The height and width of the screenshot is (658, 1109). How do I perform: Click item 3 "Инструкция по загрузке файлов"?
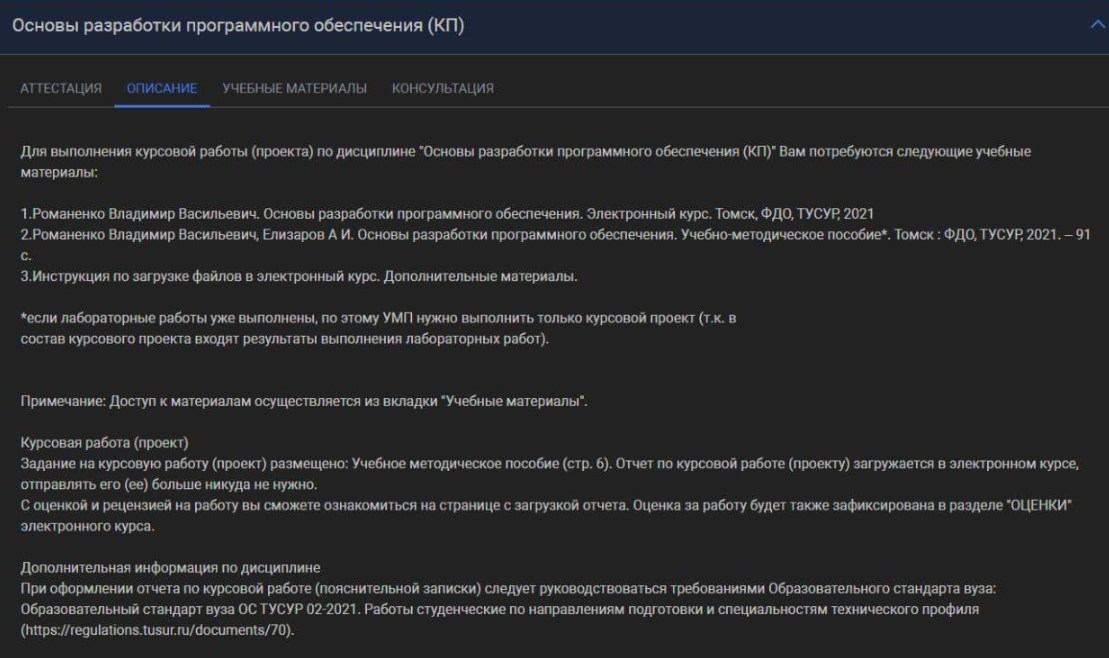point(299,276)
